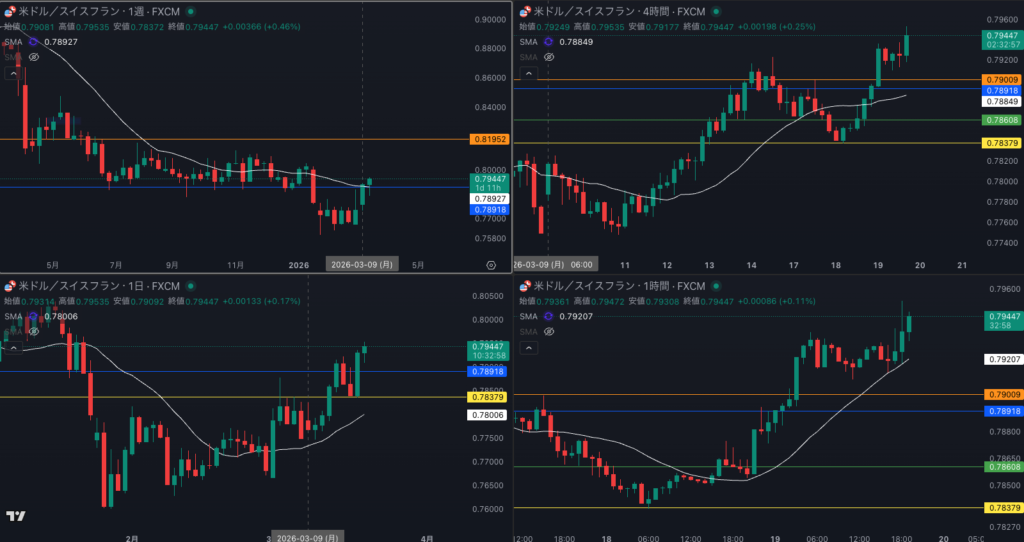Click TradingView logo in daily chart
1024x542 pixels.
(16, 516)
